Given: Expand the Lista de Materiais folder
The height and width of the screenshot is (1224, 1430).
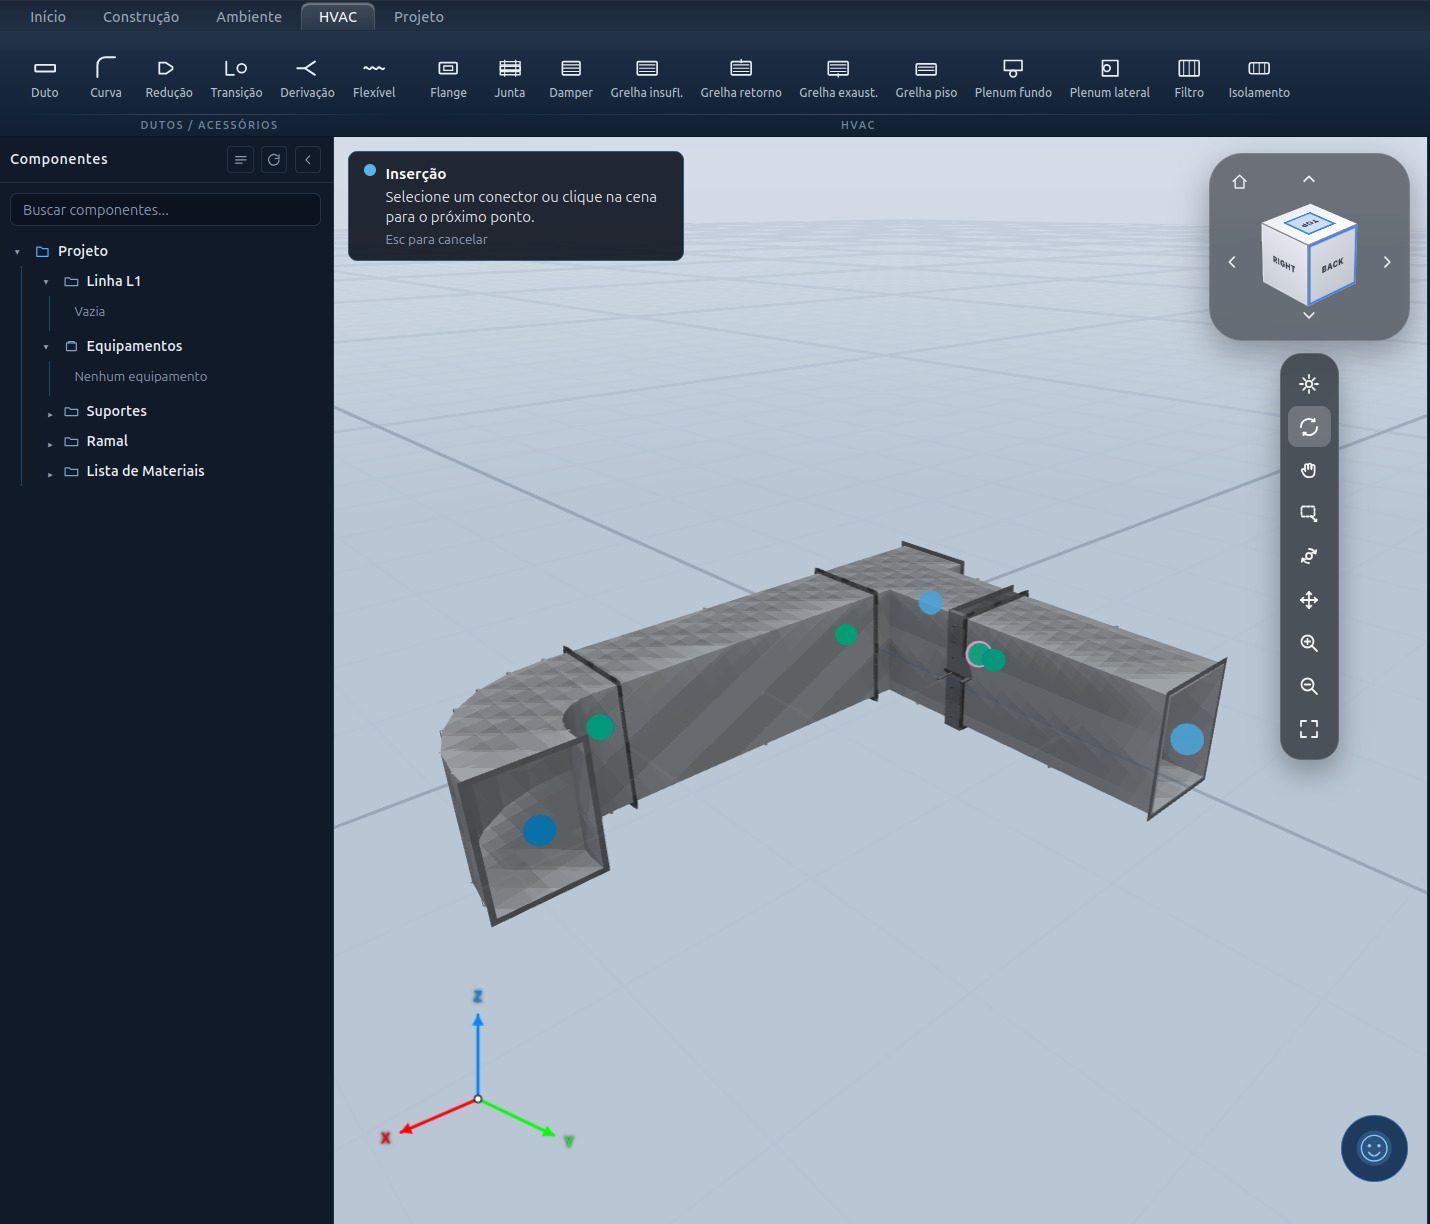Looking at the screenshot, I should tap(50, 473).
